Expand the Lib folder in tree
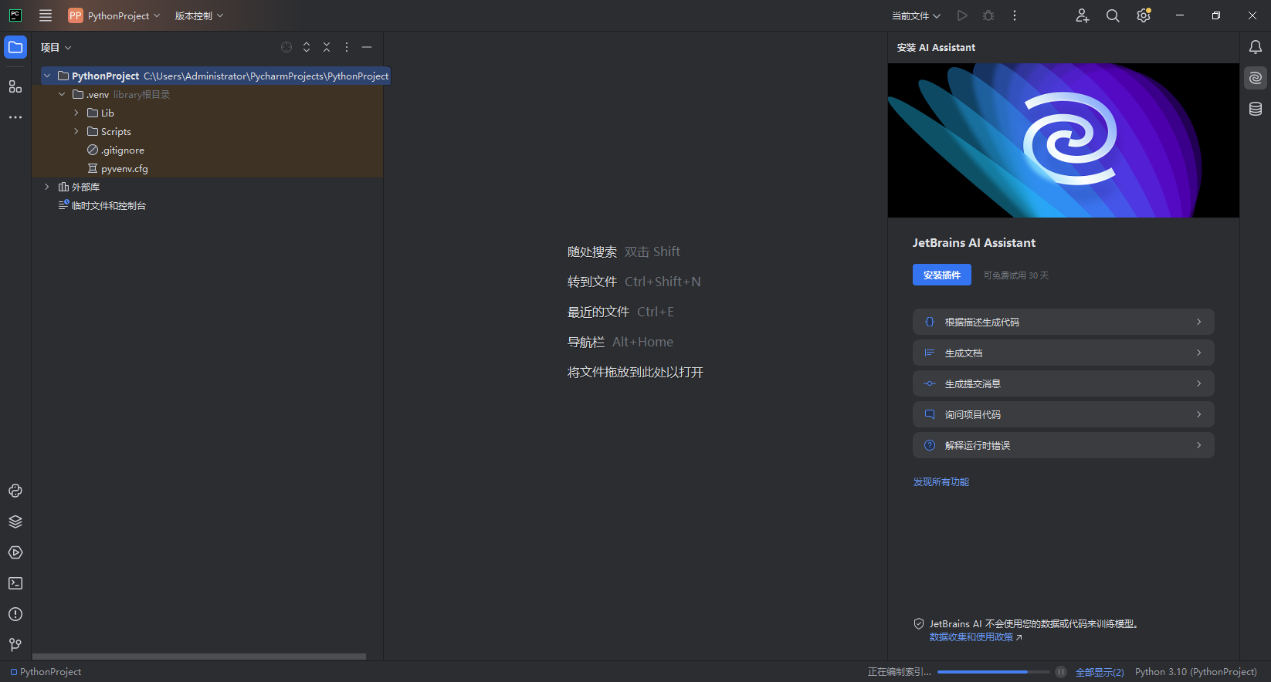The width and height of the screenshot is (1271, 682). pyautogui.click(x=76, y=113)
